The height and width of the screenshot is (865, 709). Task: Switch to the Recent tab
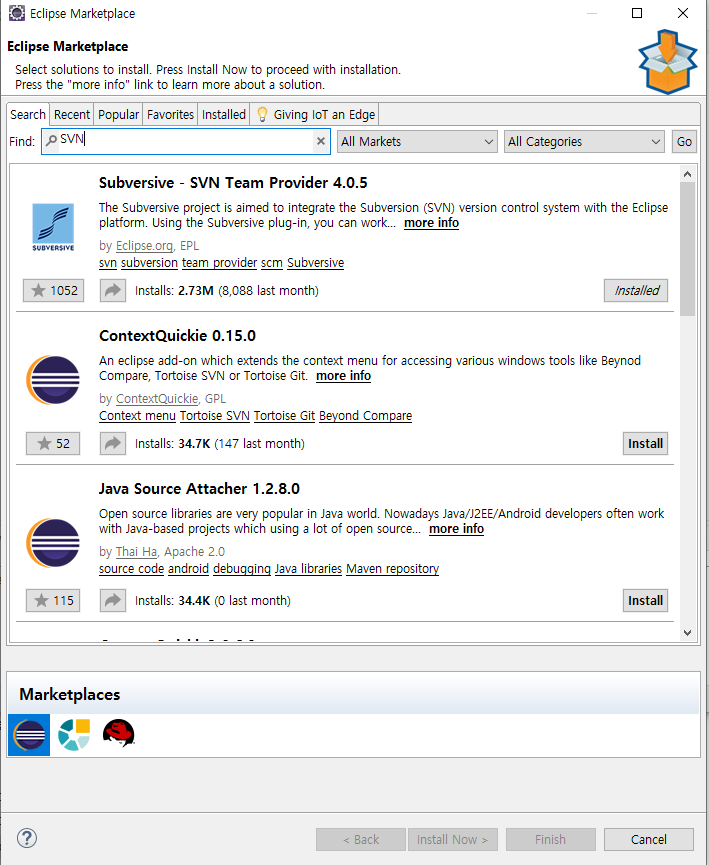(71, 114)
